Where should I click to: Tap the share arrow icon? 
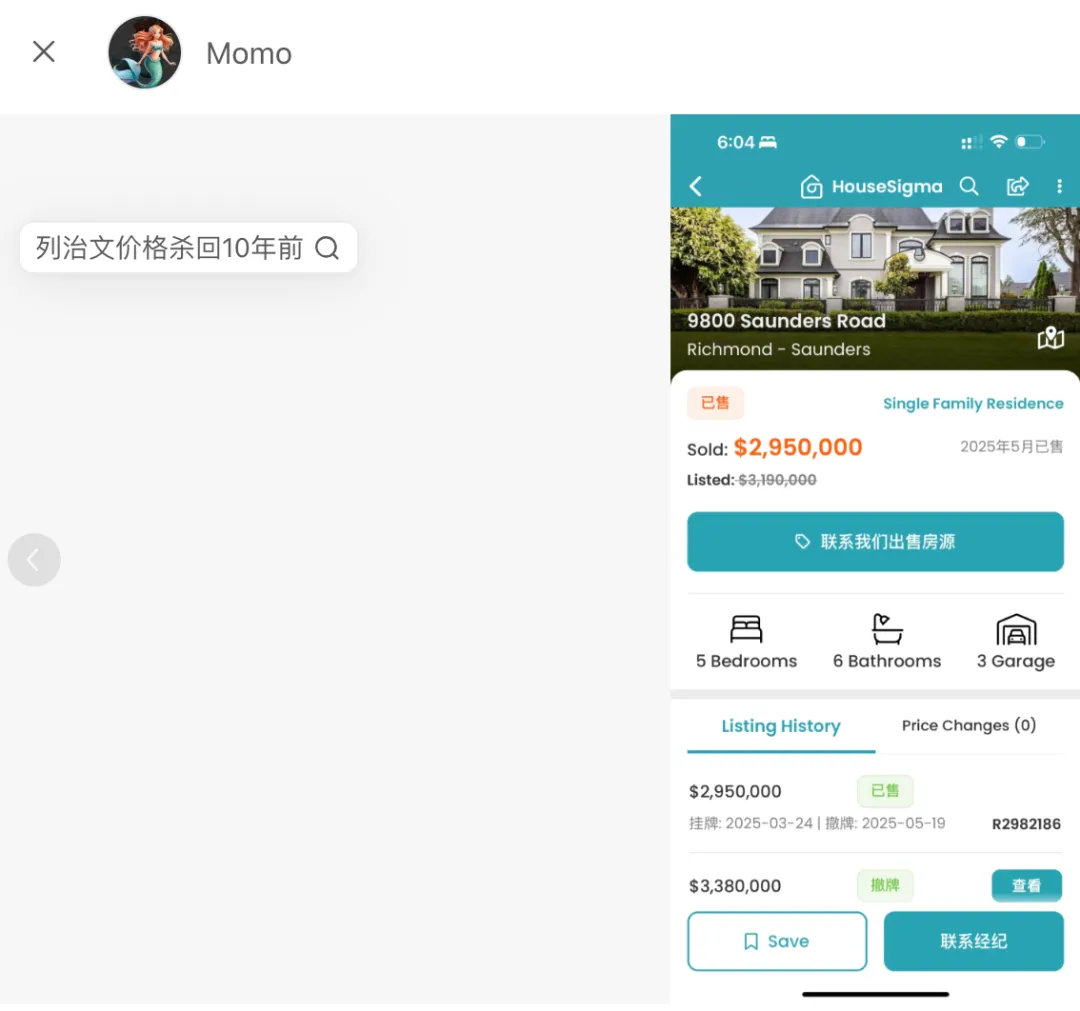click(x=1017, y=186)
